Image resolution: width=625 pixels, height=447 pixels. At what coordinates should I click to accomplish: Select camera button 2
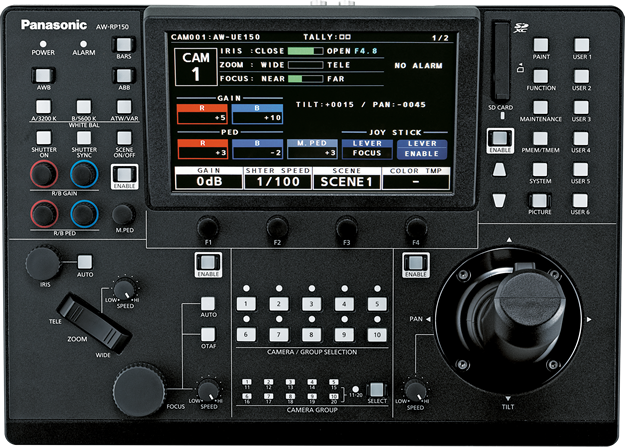point(279,304)
